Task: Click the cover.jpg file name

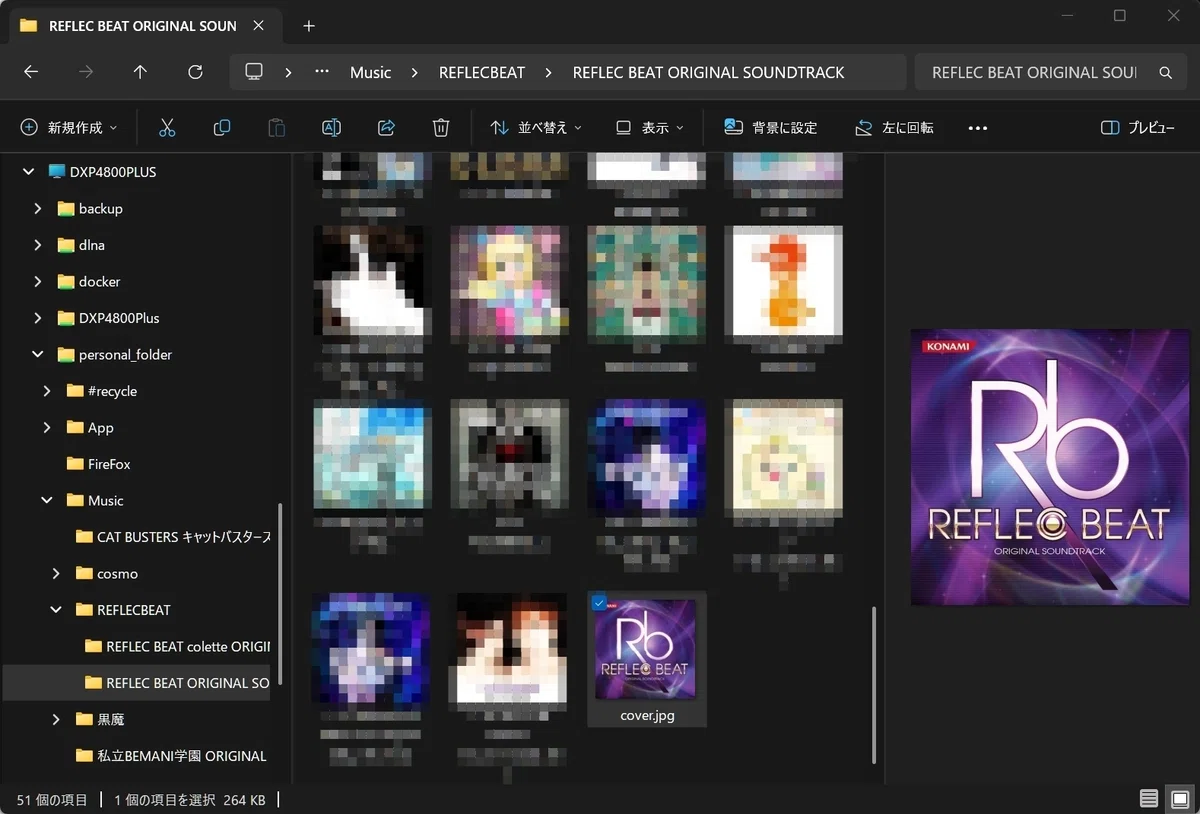Action: click(647, 716)
